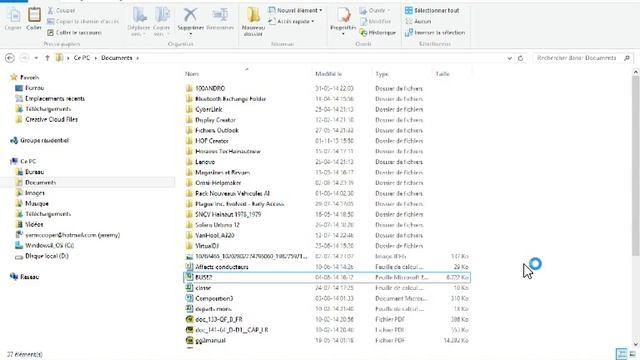Expand address bar history dropdown
The image size is (640, 360).
point(509,58)
